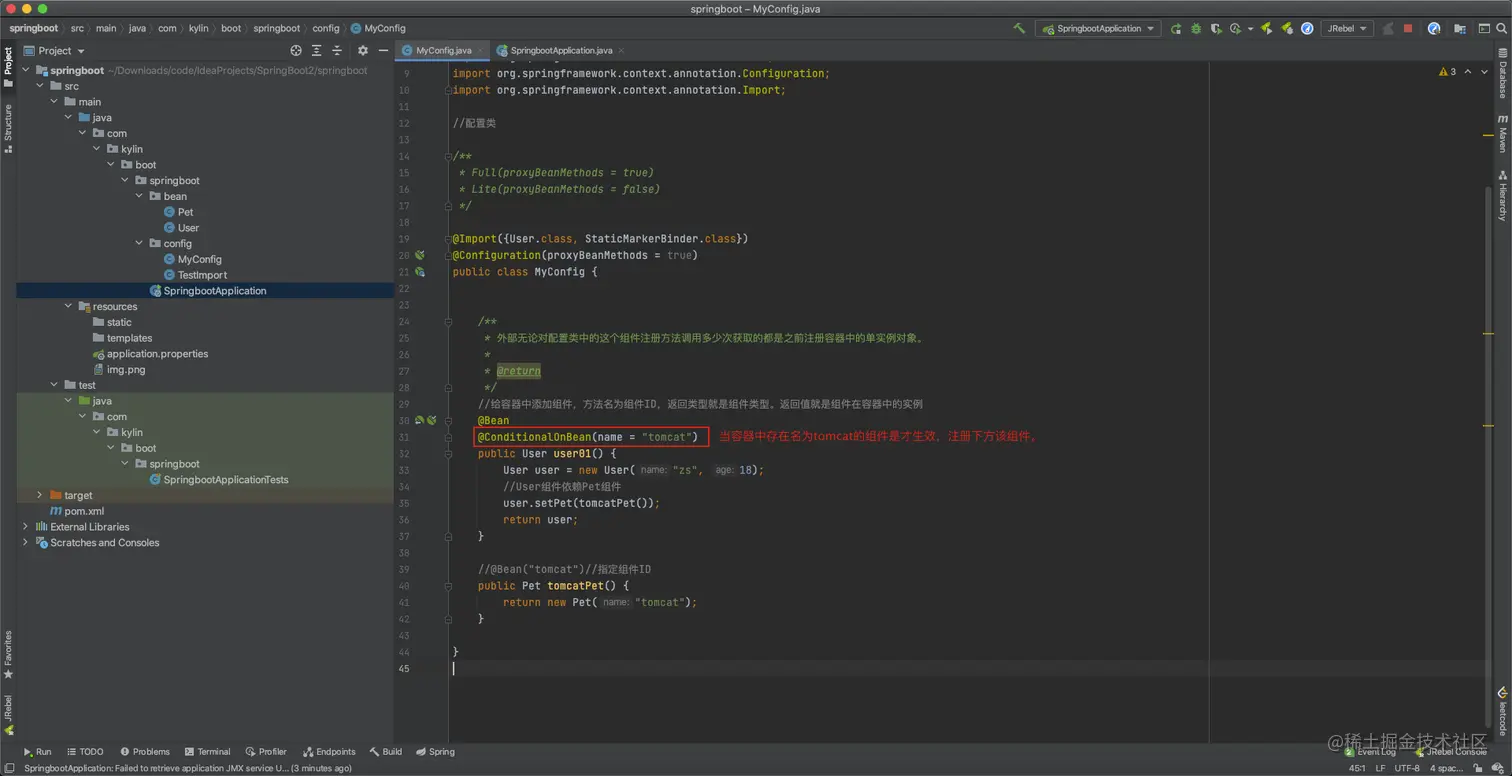Collapse all in Project panel

337,51
